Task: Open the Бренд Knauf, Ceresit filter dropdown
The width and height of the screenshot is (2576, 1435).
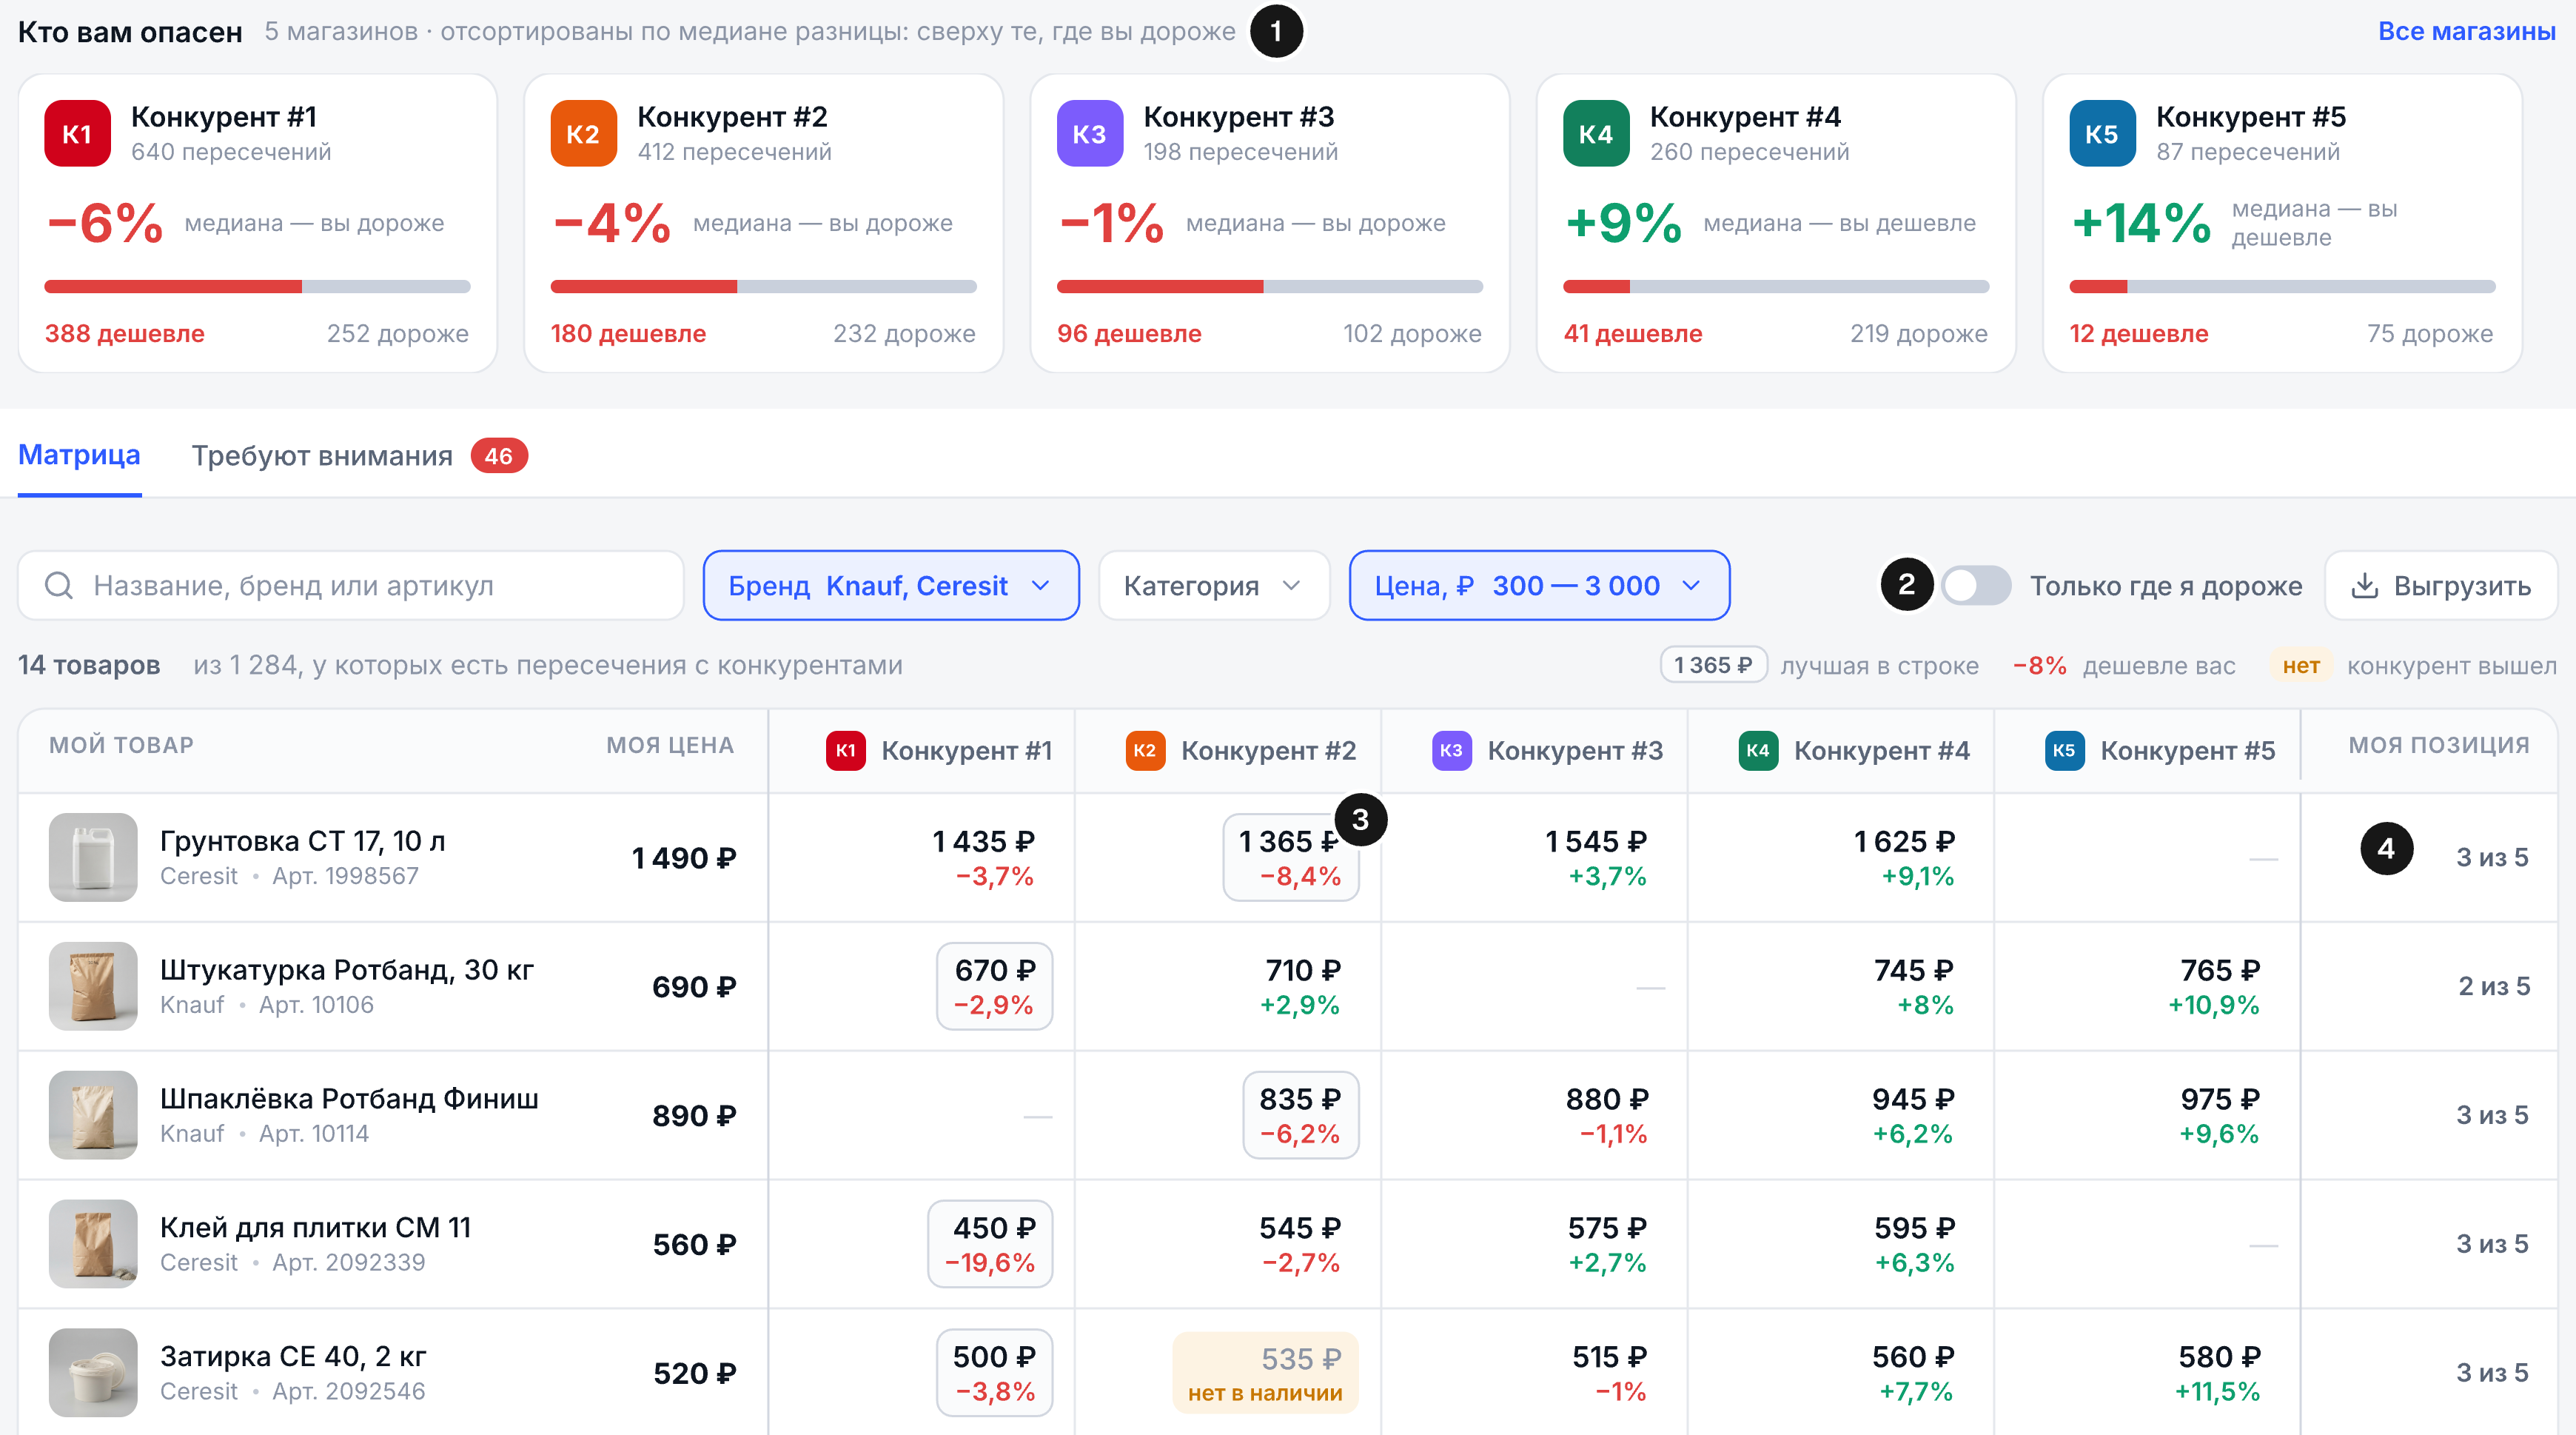Action: tap(890, 586)
